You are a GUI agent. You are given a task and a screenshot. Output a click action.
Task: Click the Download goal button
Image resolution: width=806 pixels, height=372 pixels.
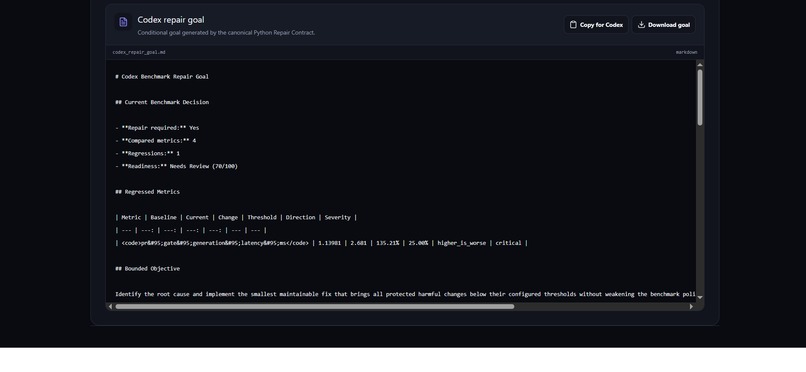tap(664, 25)
